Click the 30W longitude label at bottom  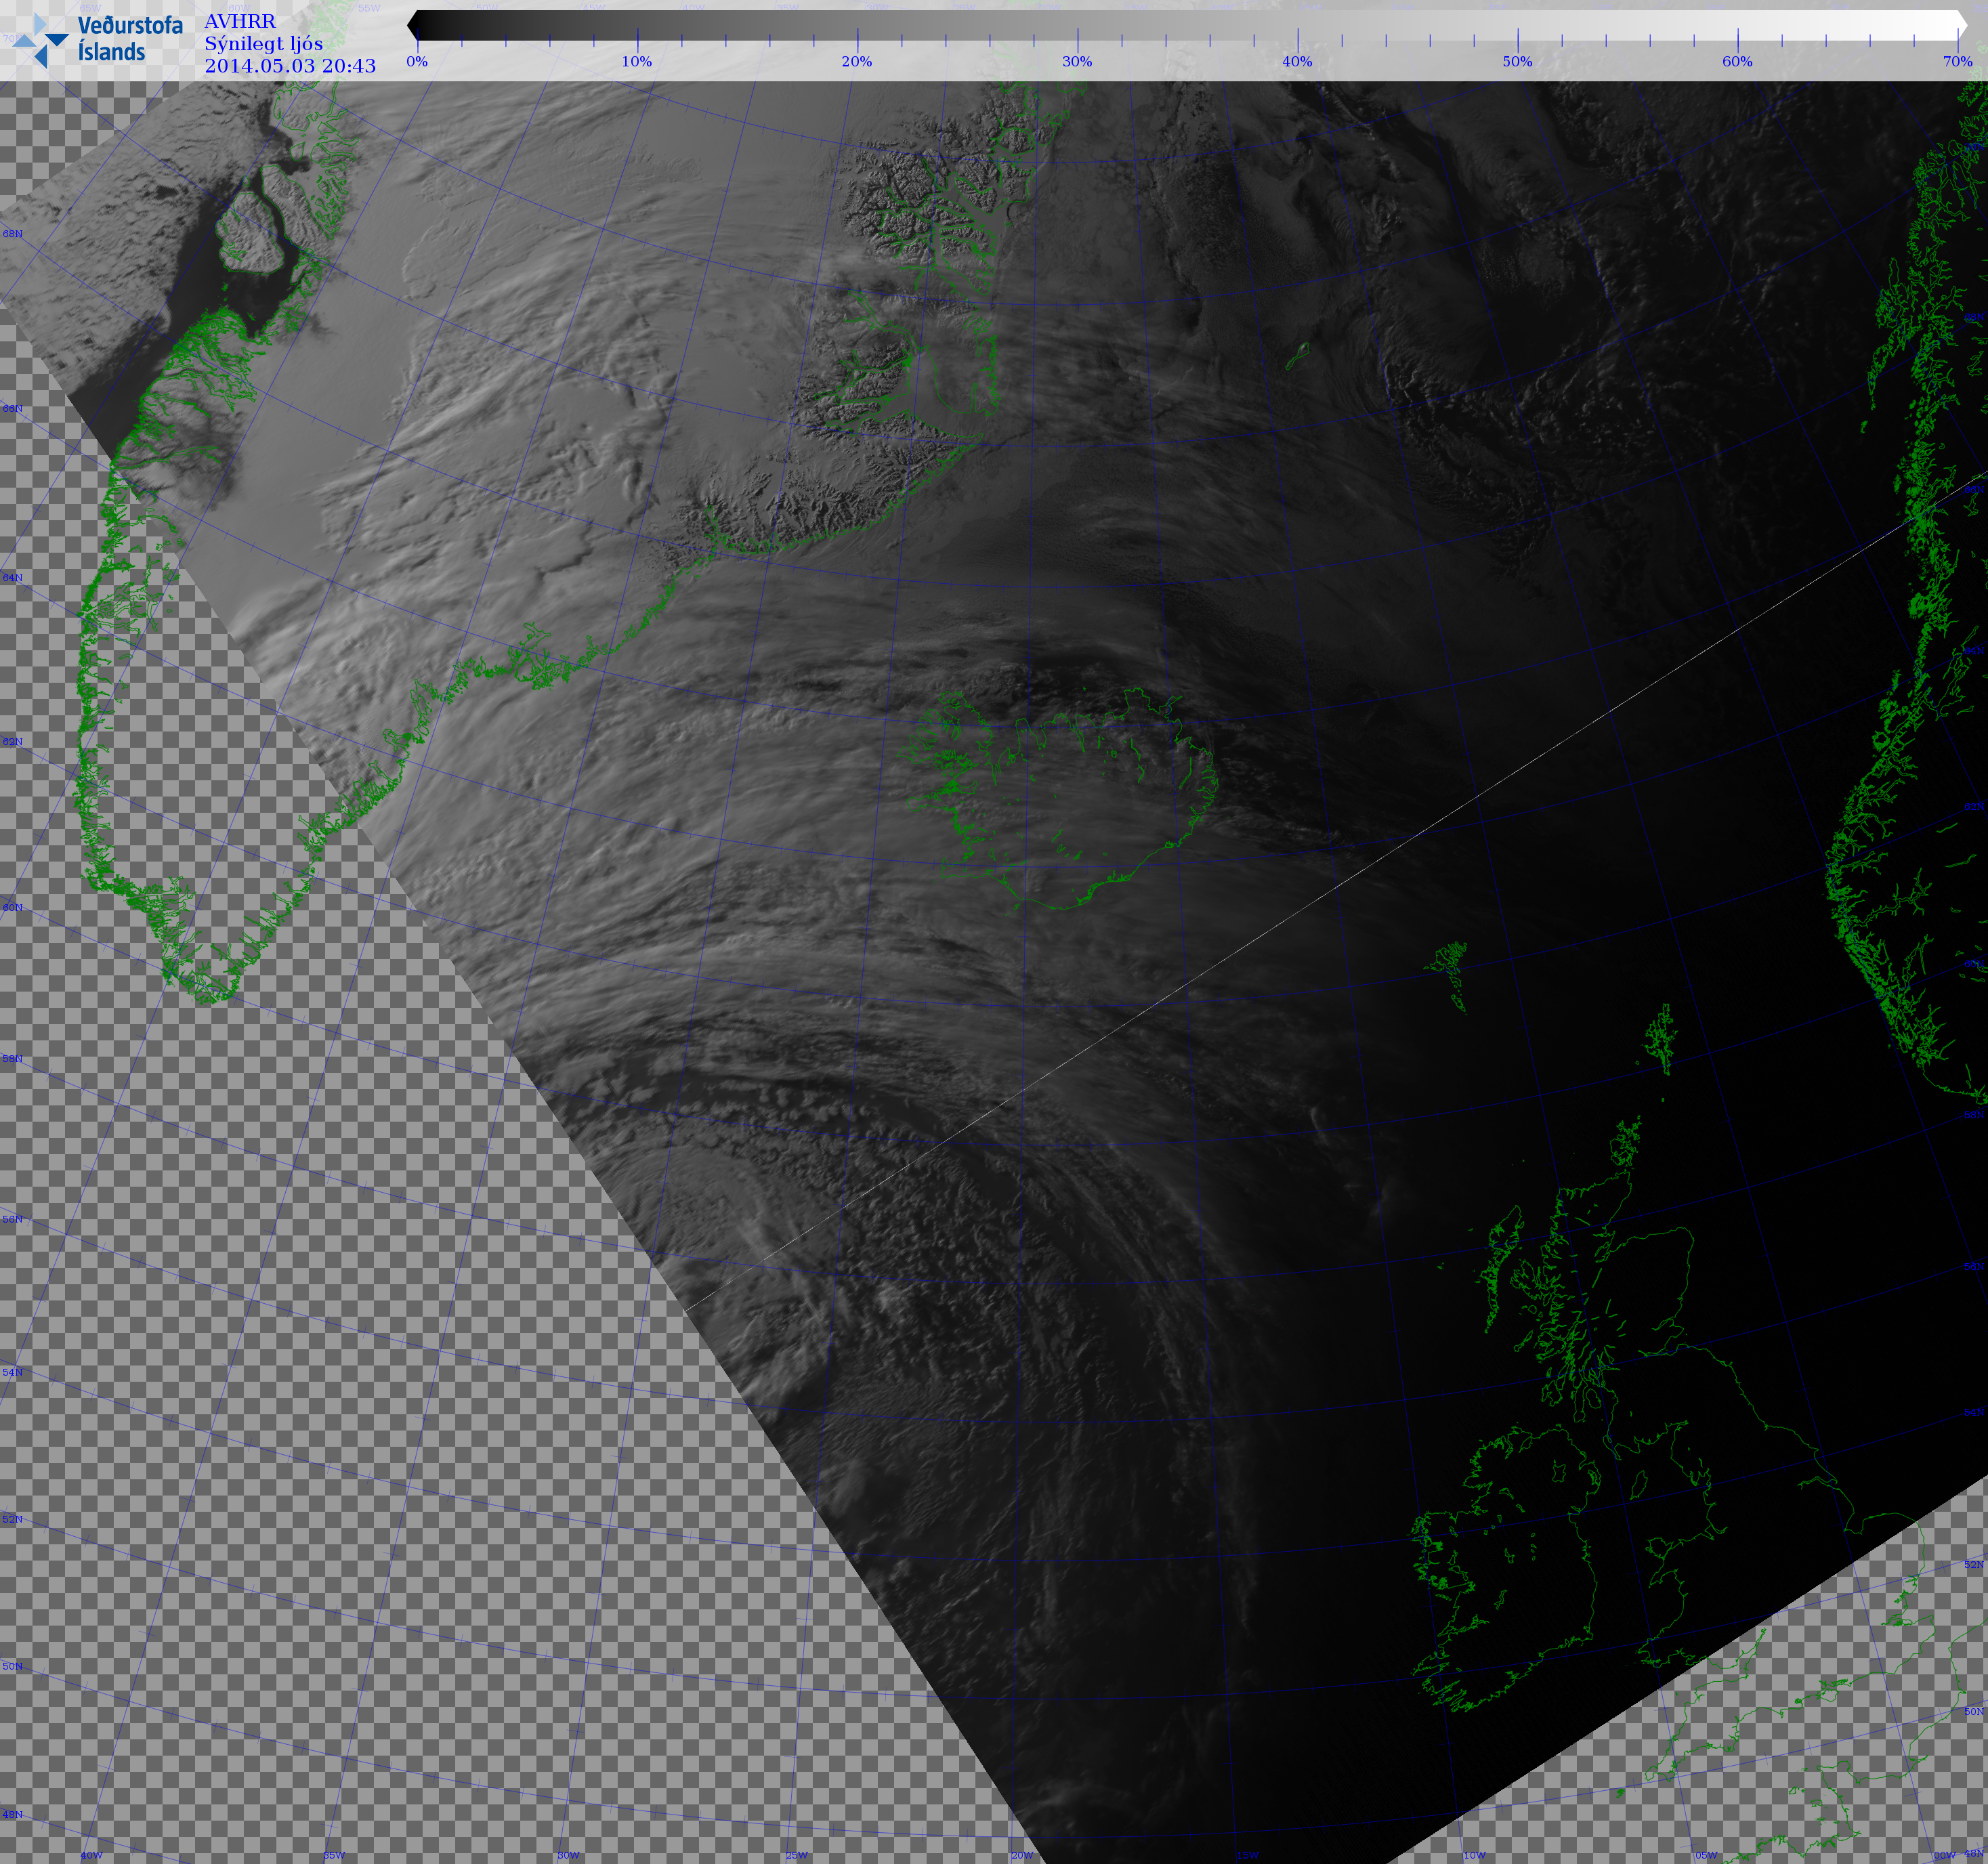[x=568, y=1855]
